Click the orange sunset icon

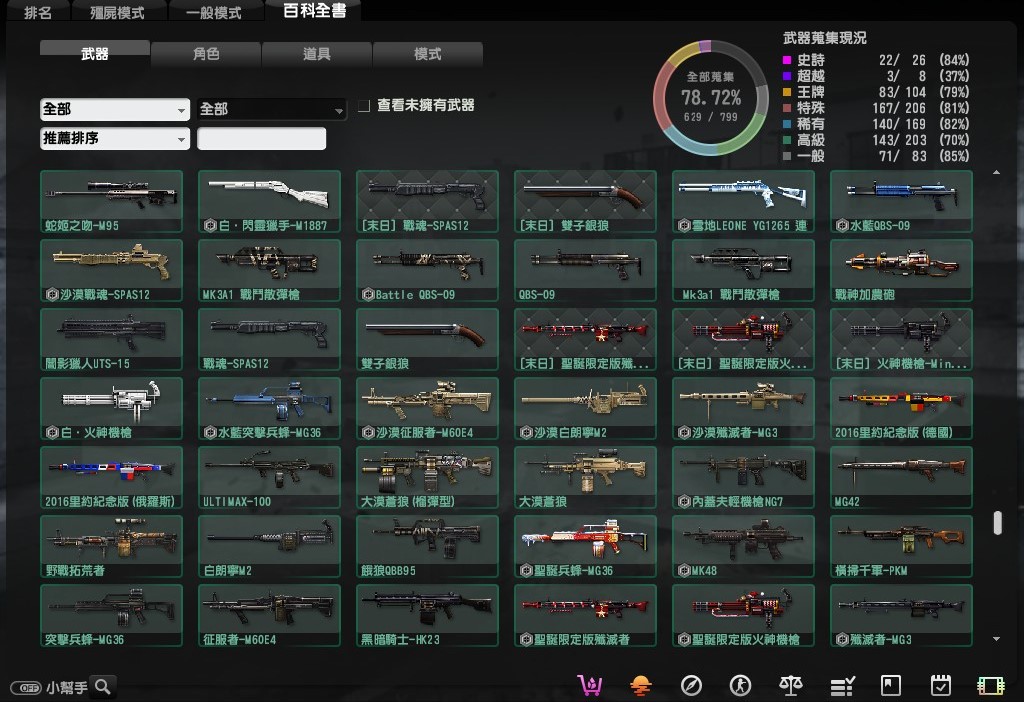640,685
